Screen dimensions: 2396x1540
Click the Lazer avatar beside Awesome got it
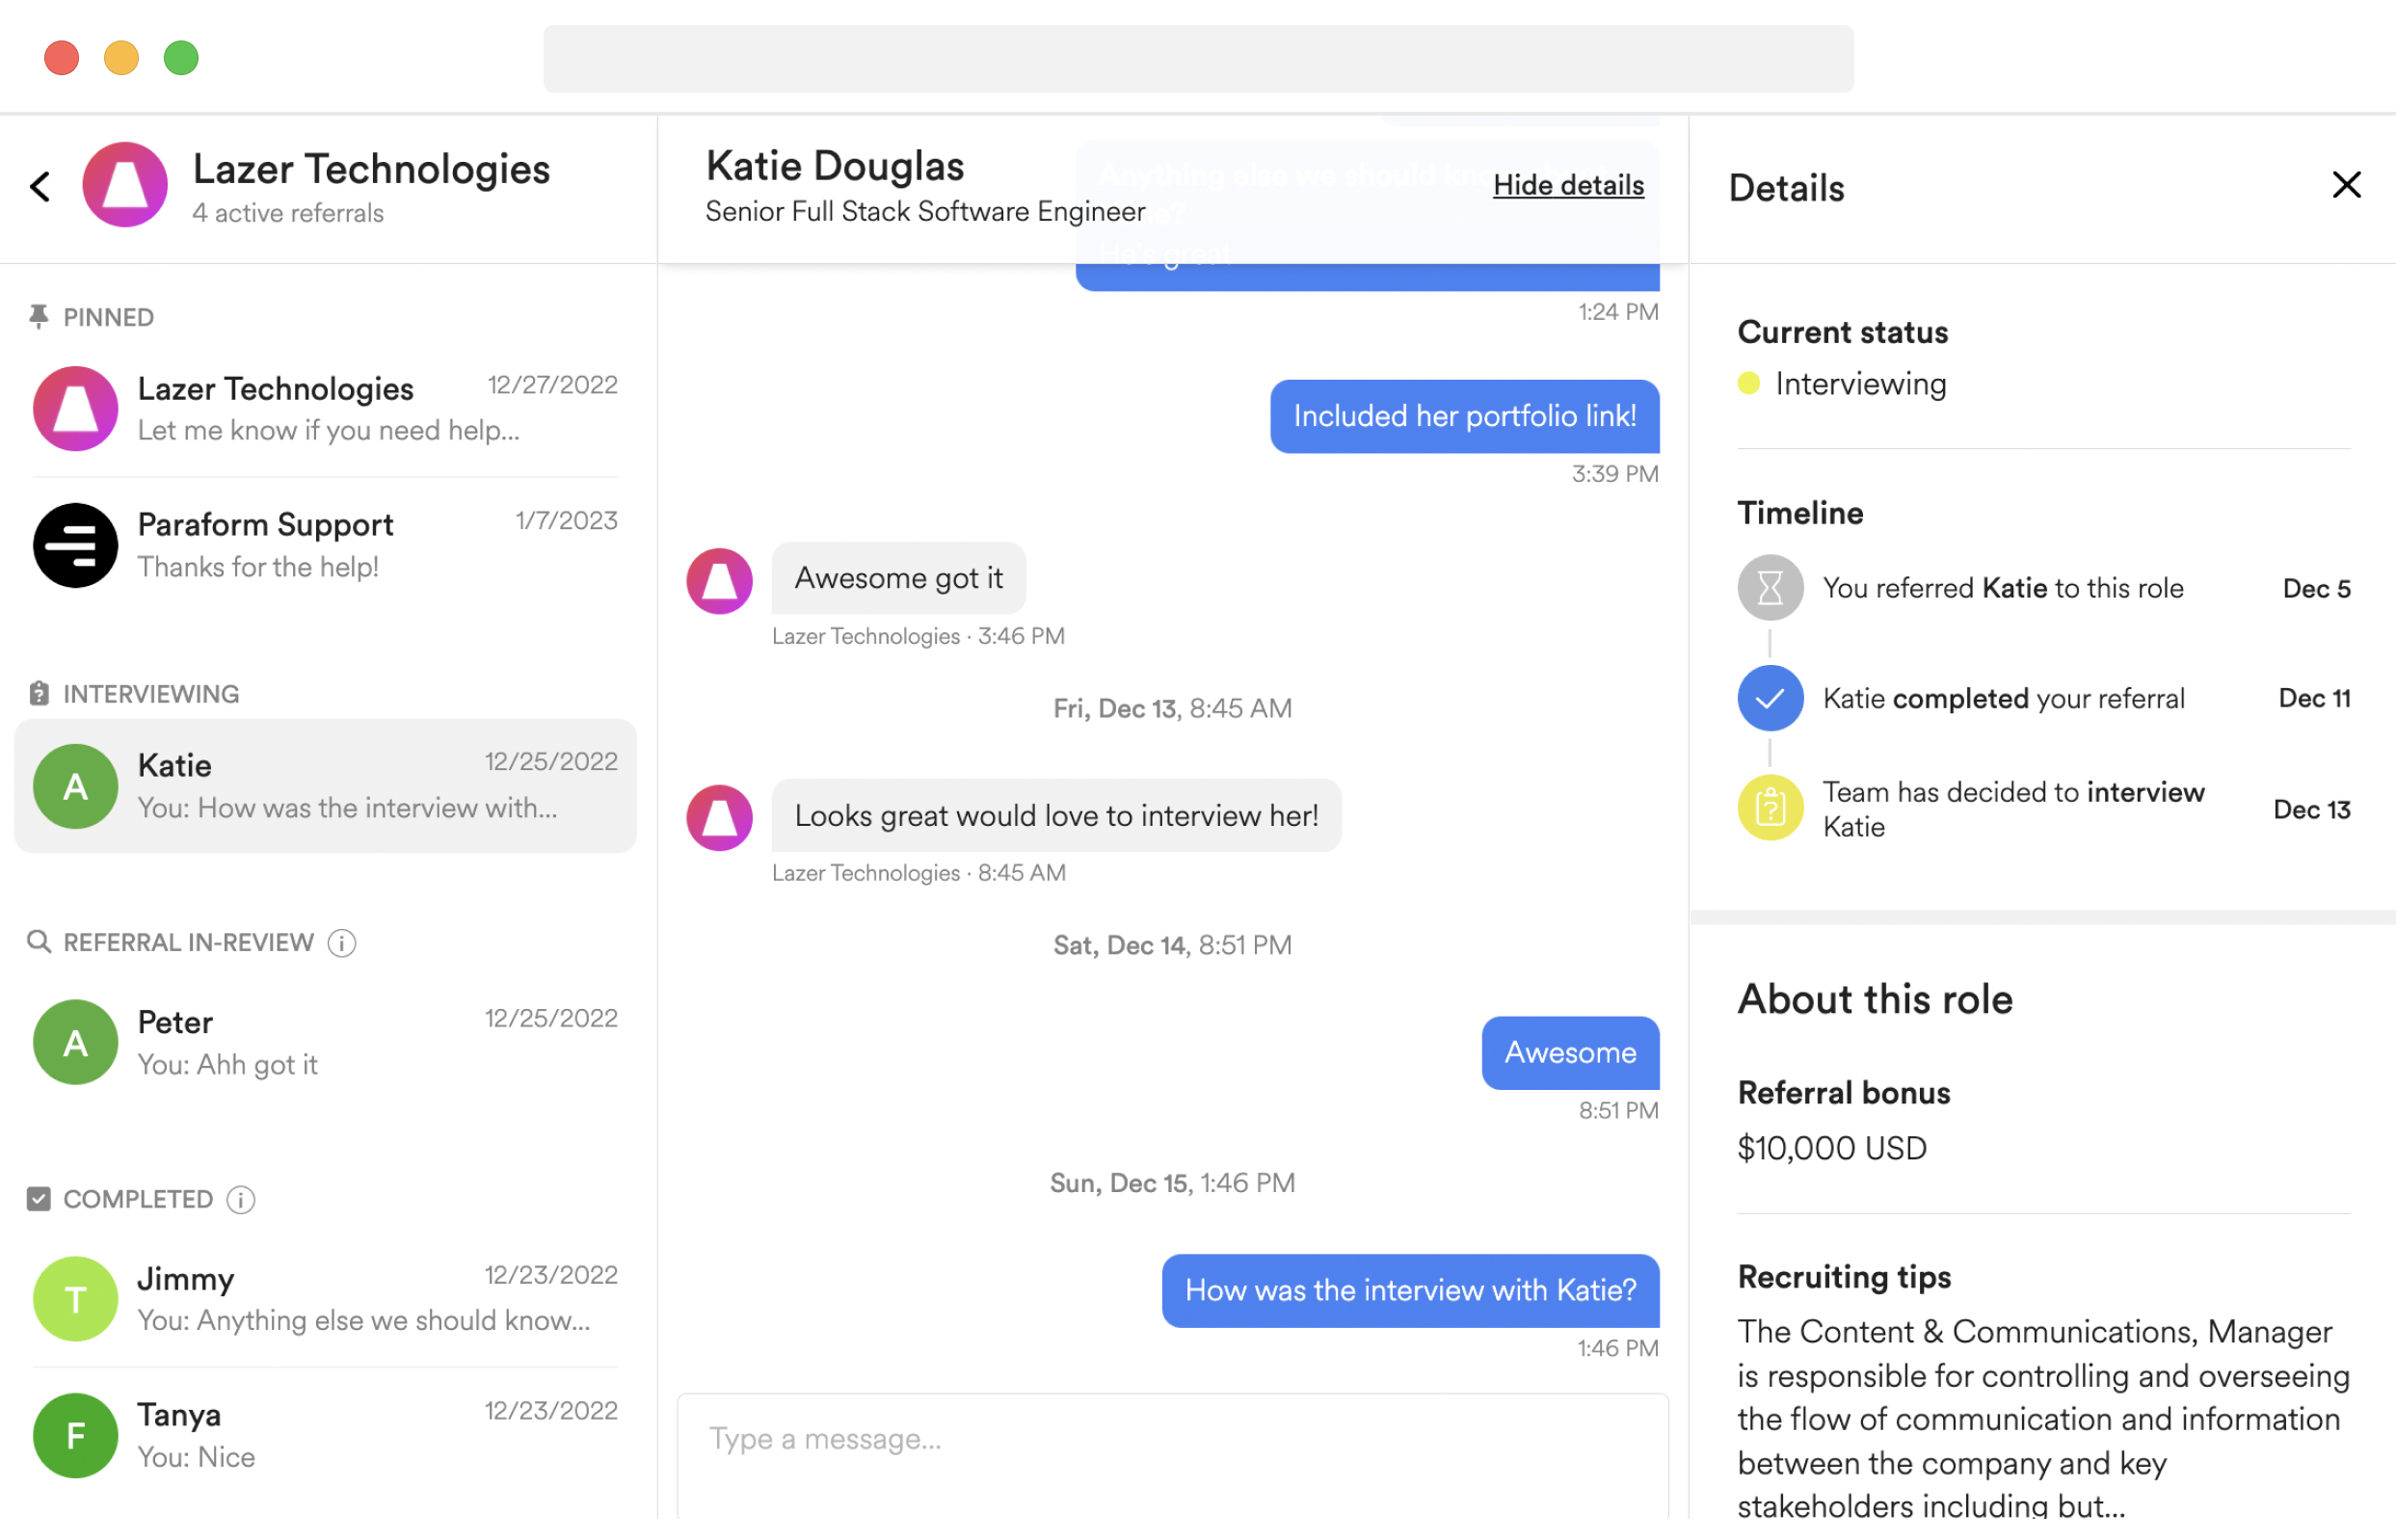coord(719,581)
